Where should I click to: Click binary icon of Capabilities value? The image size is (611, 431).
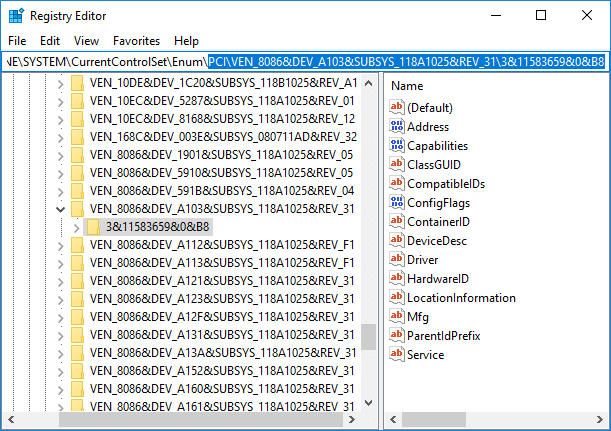tap(397, 145)
